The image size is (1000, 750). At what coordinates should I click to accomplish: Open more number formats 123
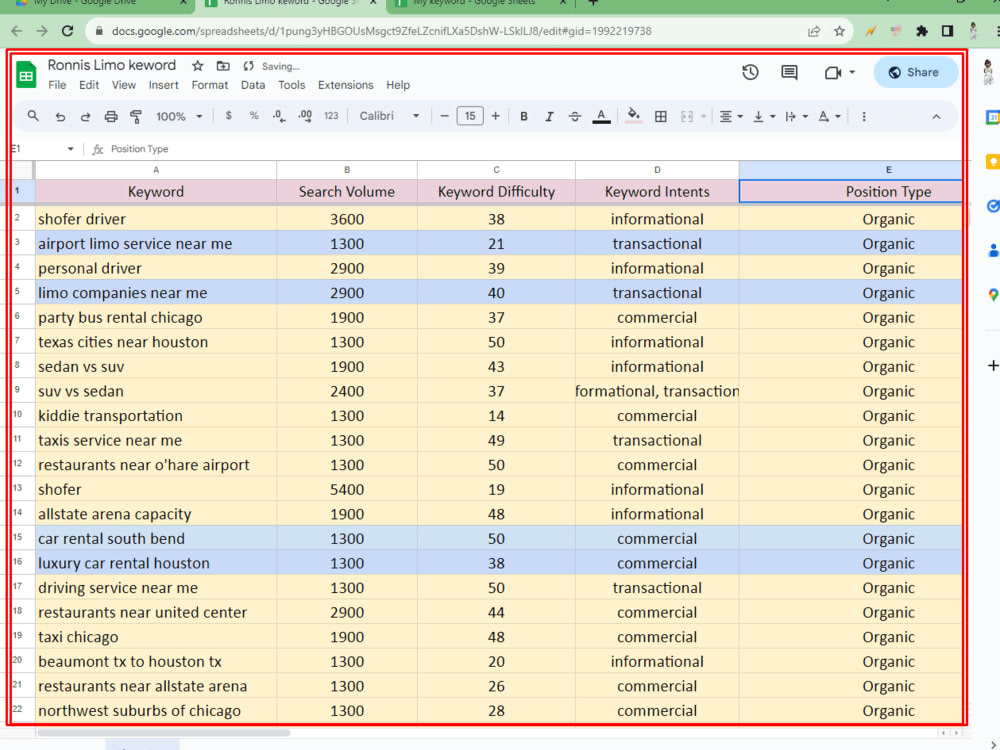pyautogui.click(x=331, y=116)
